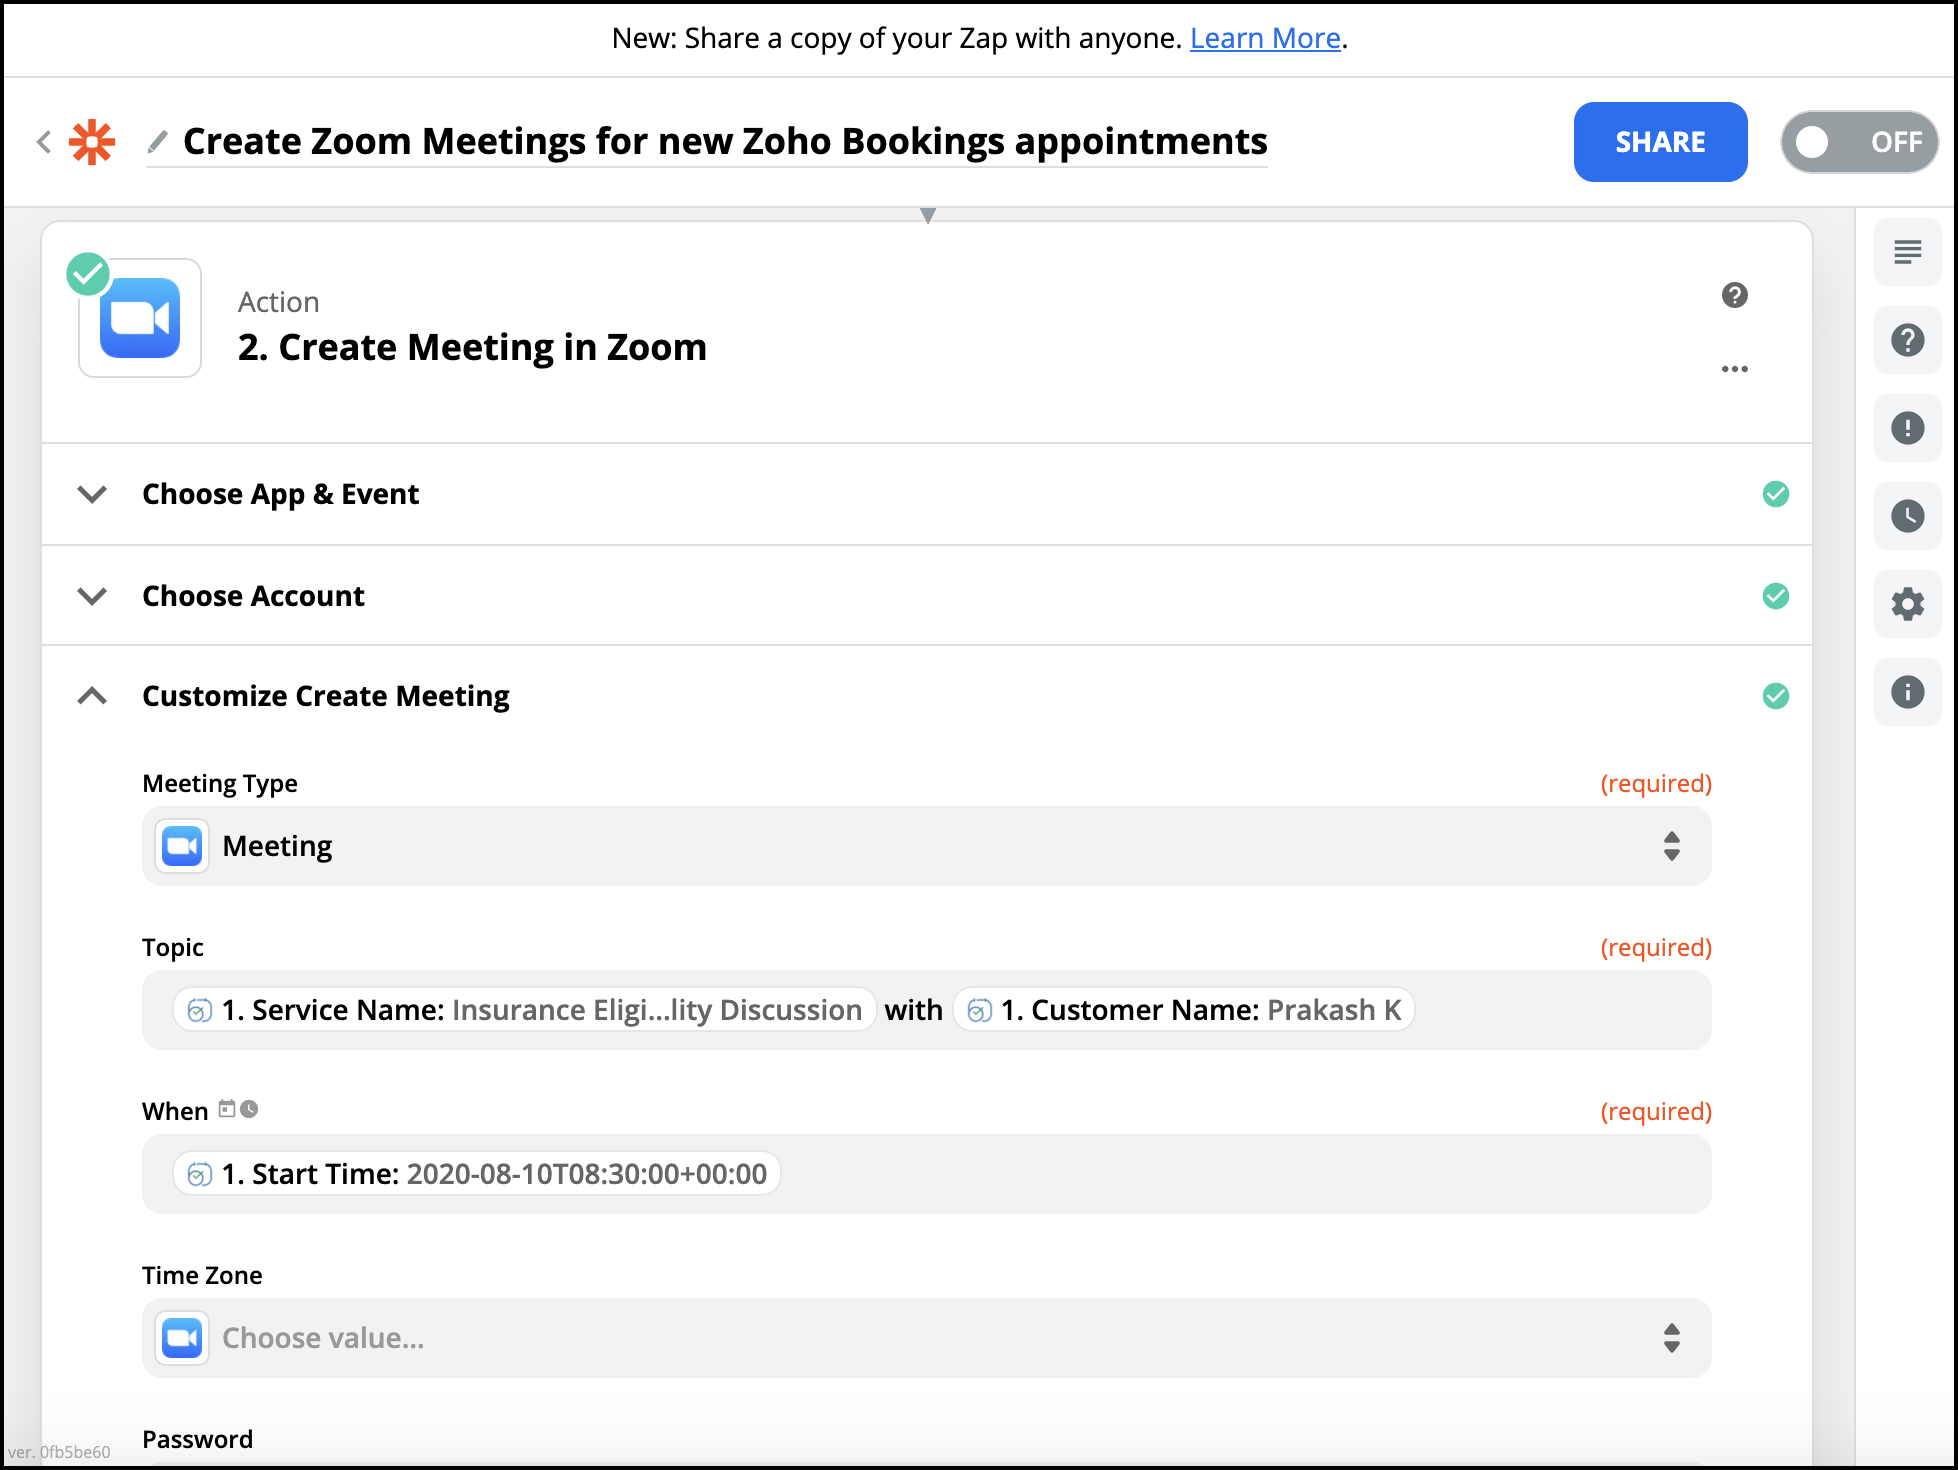The height and width of the screenshot is (1470, 1958).
Task: Open the history clock sidebar icon
Action: click(x=1907, y=516)
